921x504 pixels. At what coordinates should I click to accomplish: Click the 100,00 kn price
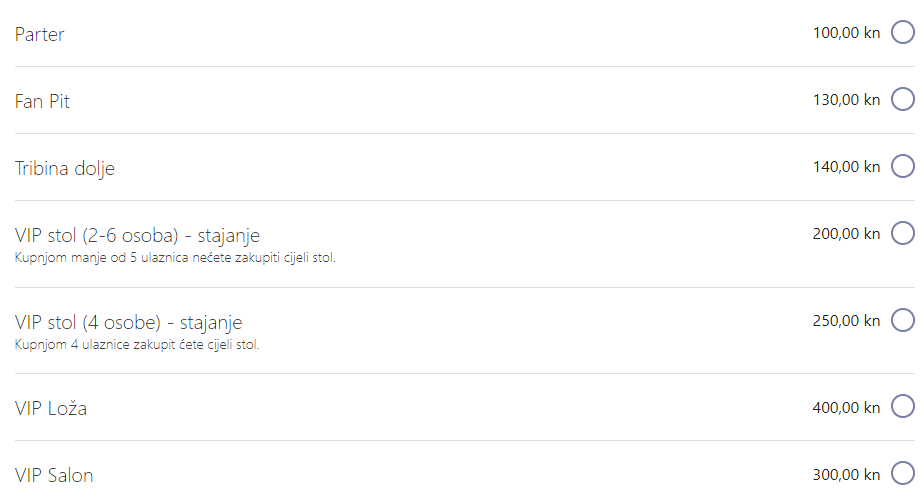tap(846, 33)
